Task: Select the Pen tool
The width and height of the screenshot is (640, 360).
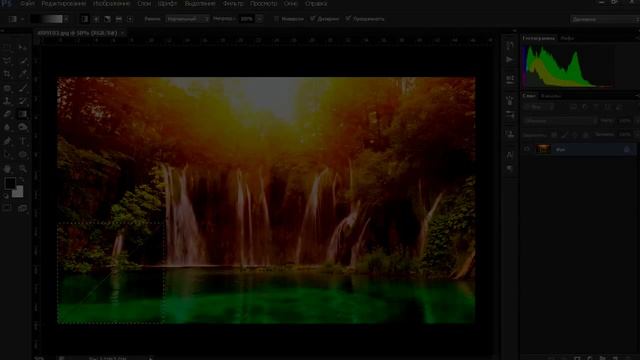Action: [7, 141]
